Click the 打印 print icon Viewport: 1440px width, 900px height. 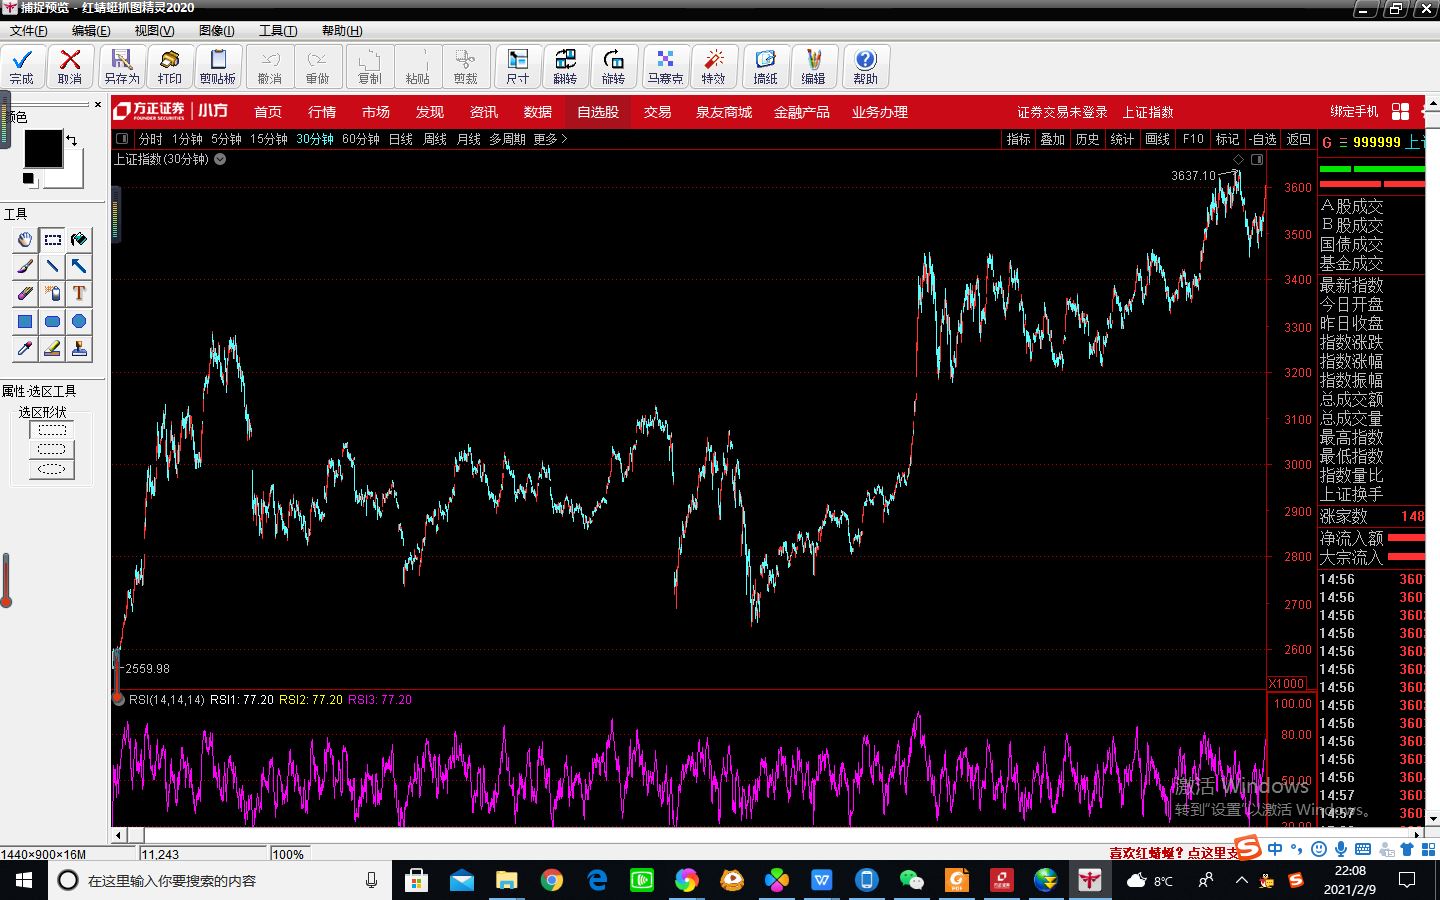pyautogui.click(x=170, y=66)
